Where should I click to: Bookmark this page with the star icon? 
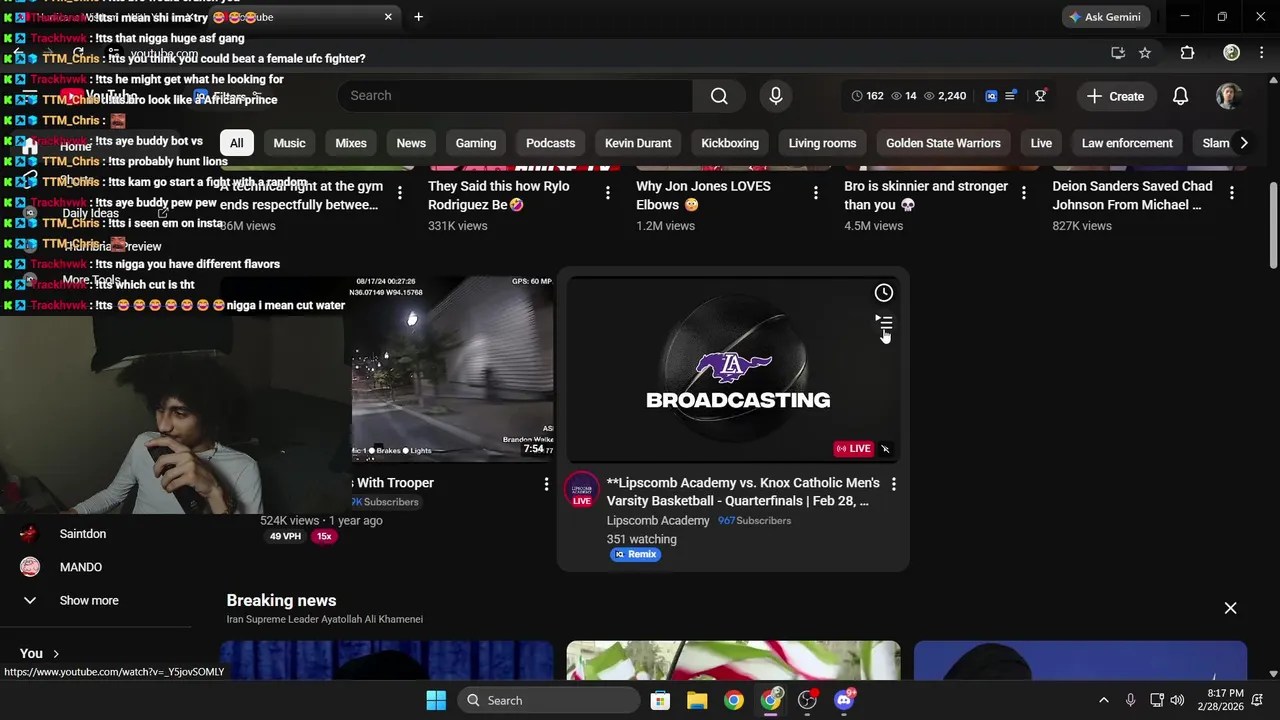pos(1145,53)
